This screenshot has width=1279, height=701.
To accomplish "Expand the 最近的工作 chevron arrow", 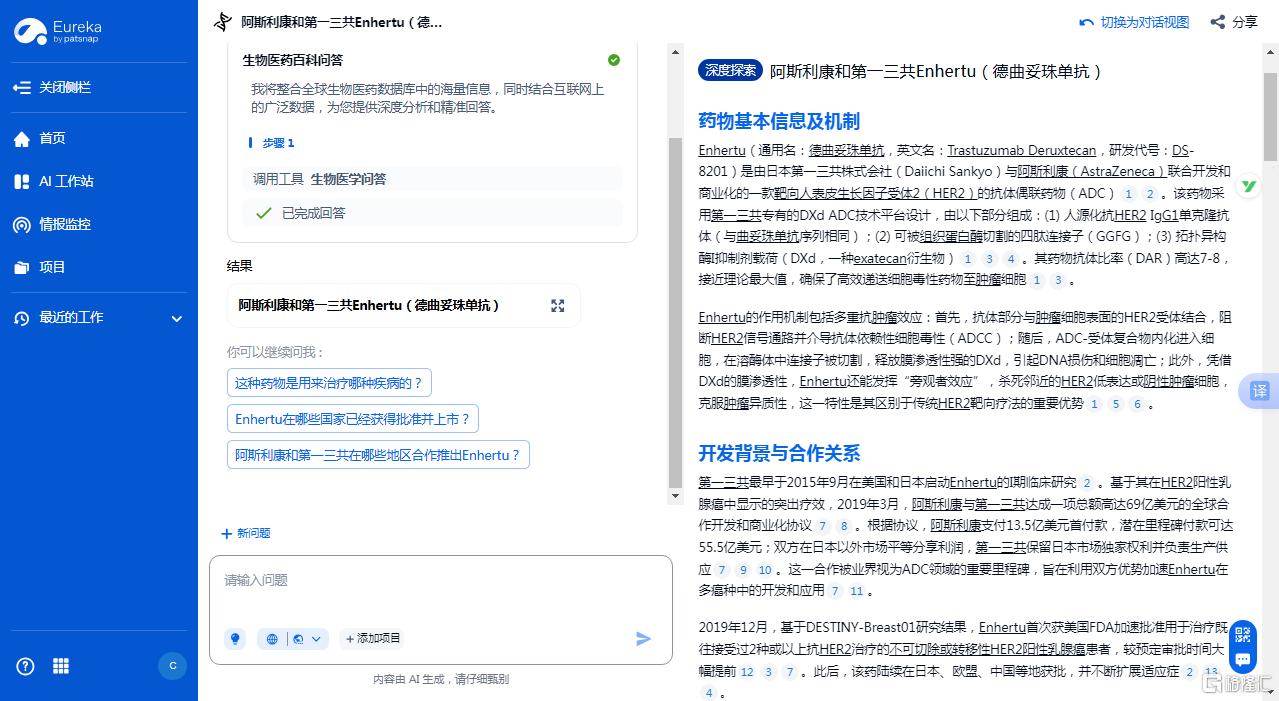I will 177,319.
